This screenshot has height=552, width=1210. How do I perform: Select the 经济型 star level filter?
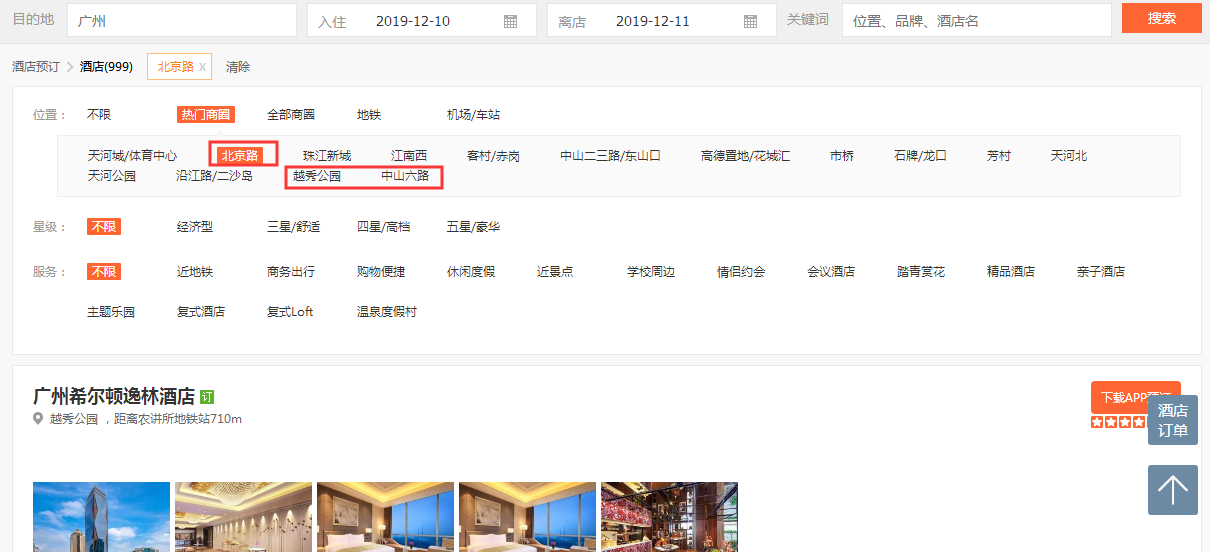pos(195,227)
